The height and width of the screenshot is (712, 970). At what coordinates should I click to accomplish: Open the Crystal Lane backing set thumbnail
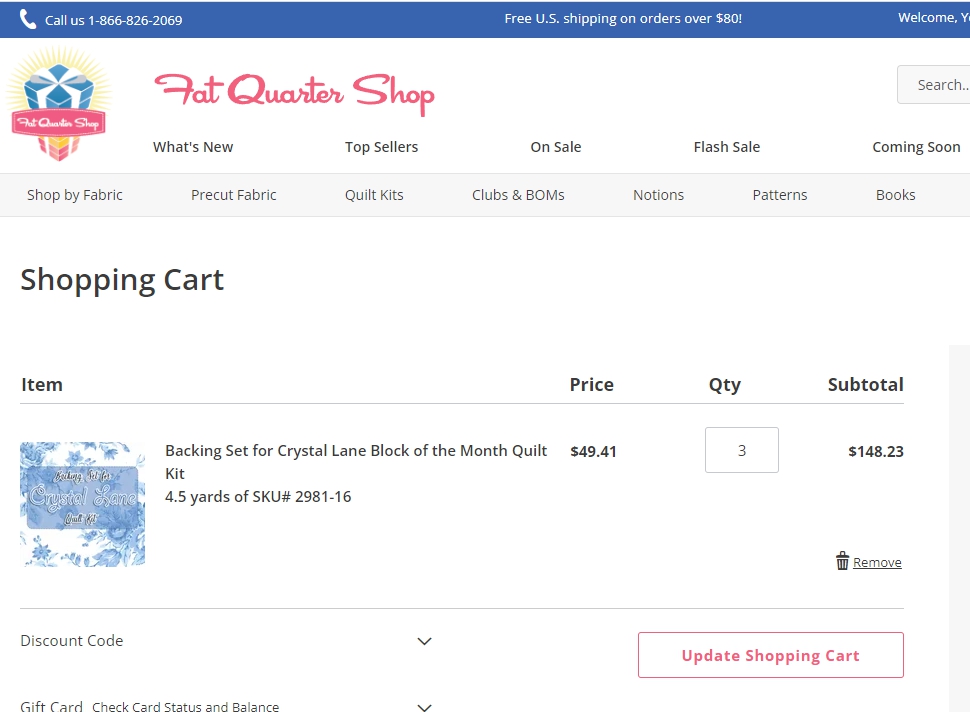(83, 504)
